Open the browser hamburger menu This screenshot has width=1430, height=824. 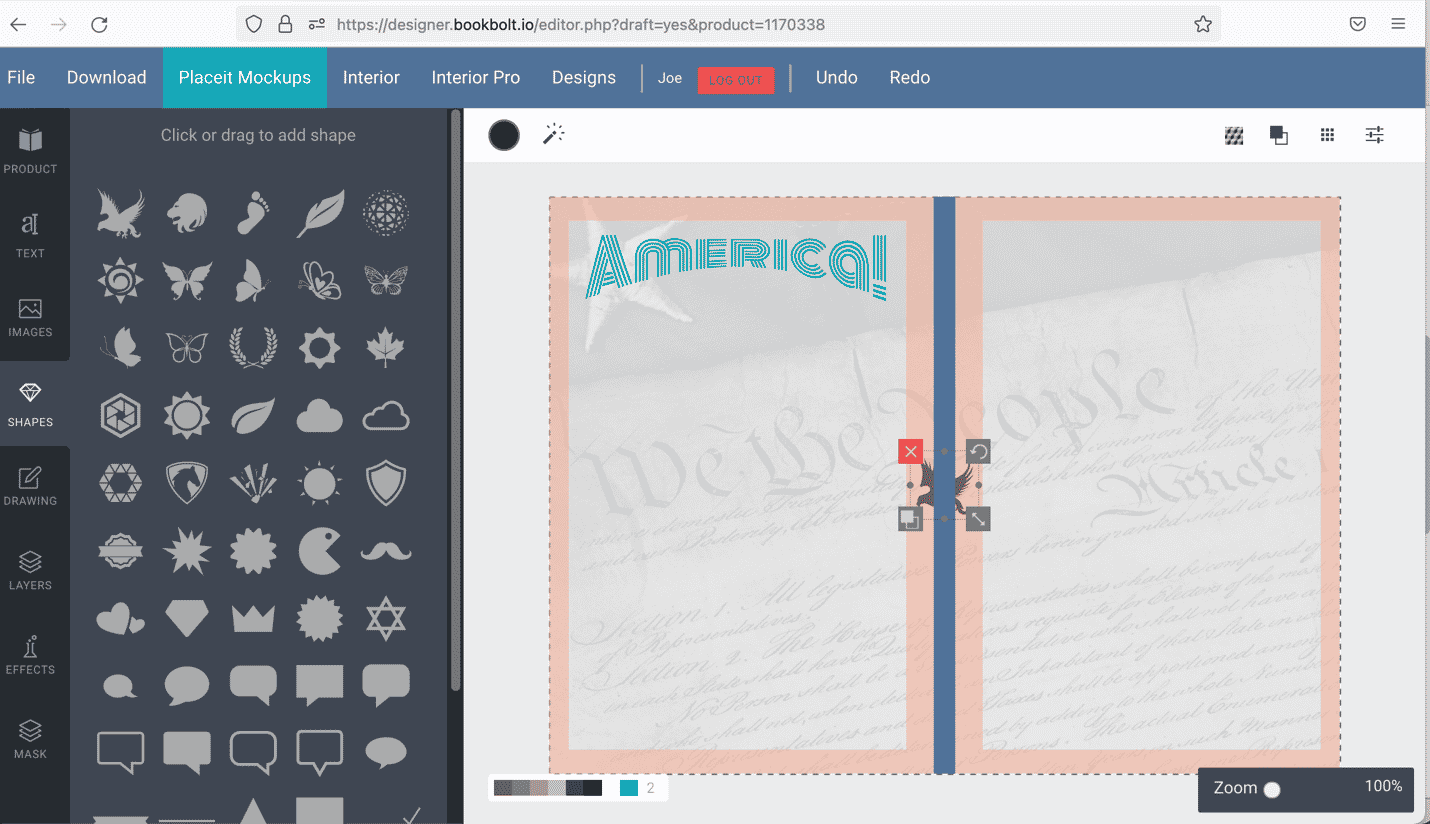1398,24
